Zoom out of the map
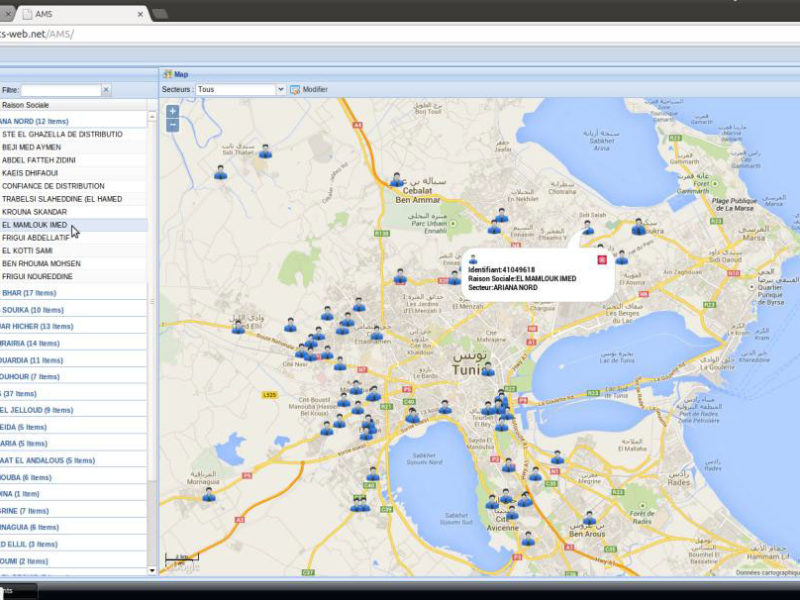 click(172, 125)
